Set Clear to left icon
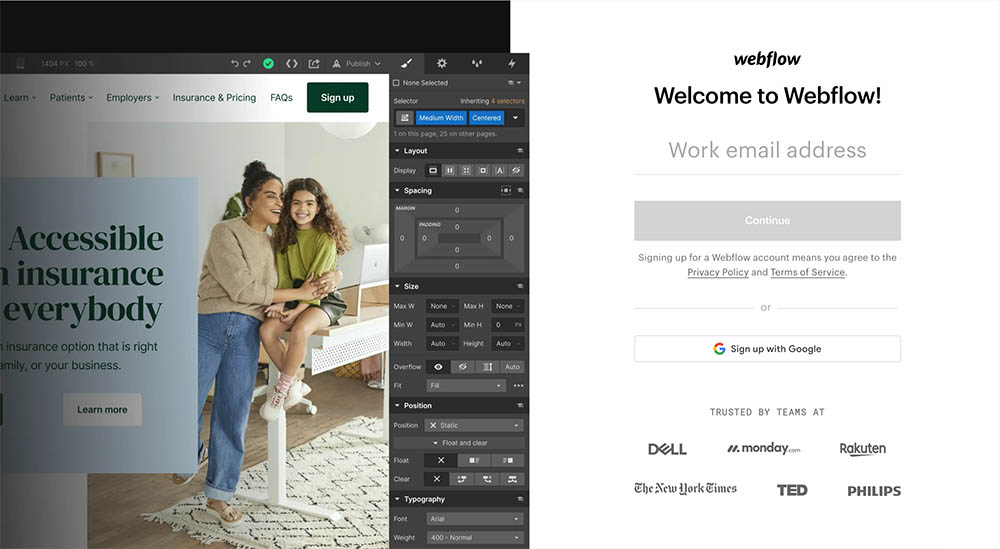The width and height of the screenshot is (1000, 549). pos(462,479)
